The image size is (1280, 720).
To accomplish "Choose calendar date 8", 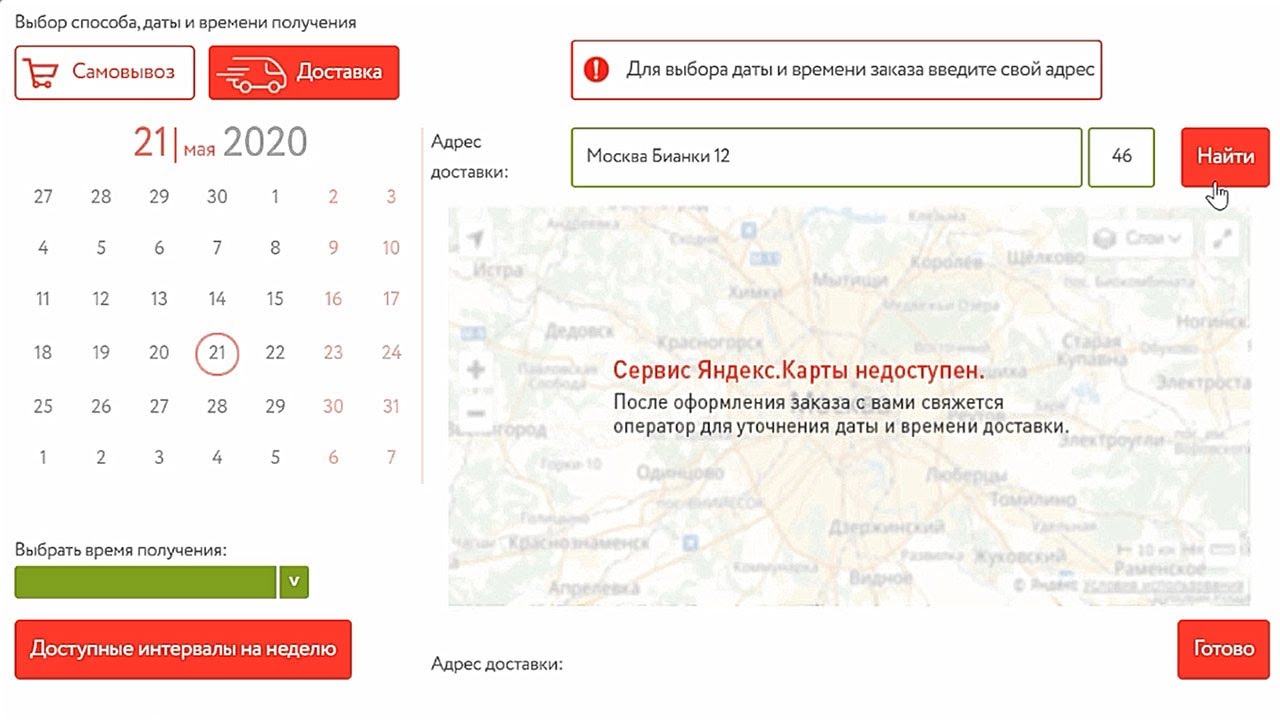I will (275, 248).
